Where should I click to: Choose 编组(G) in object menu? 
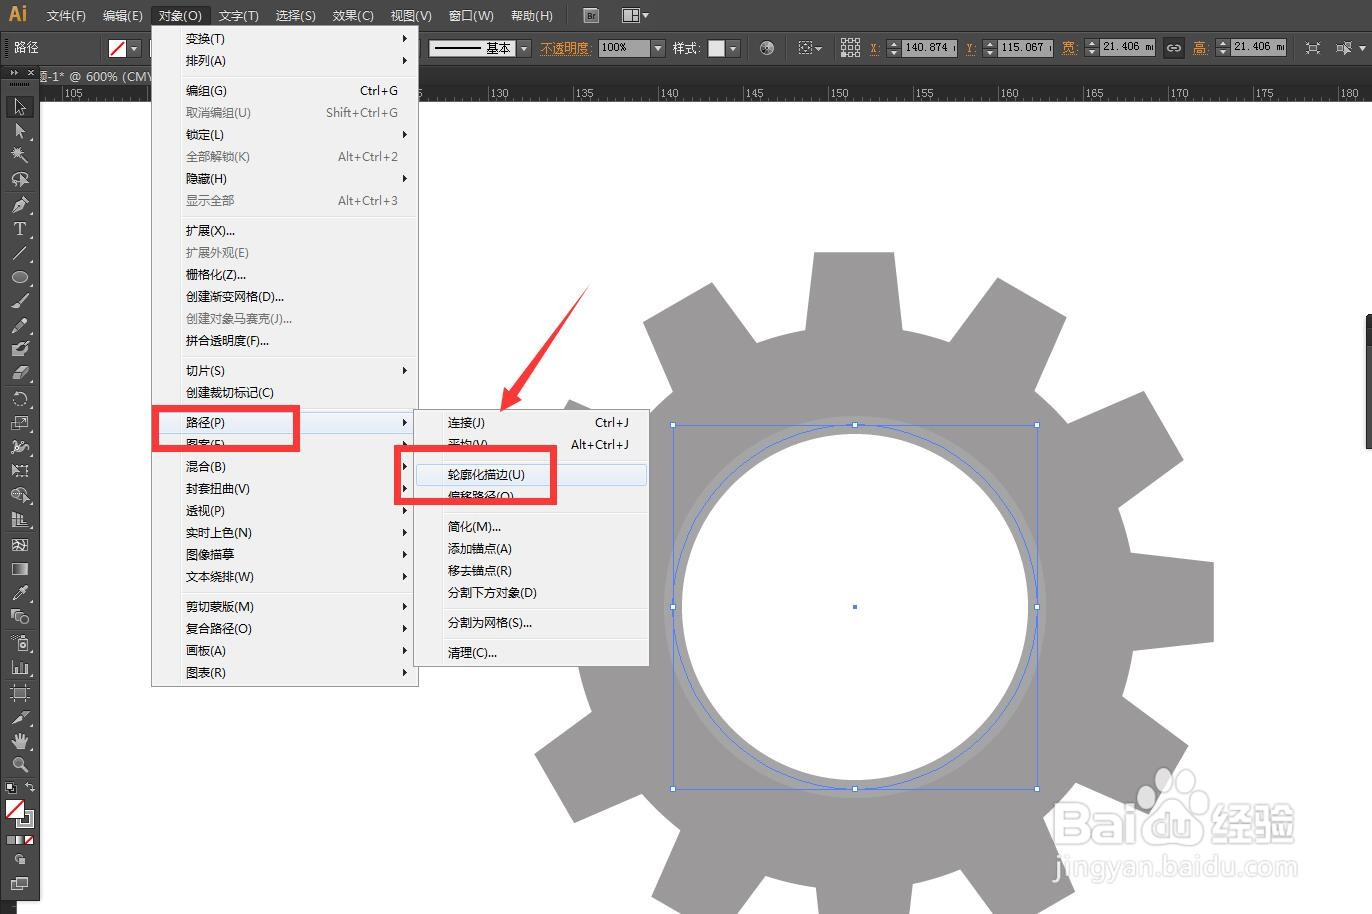click(285, 90)
